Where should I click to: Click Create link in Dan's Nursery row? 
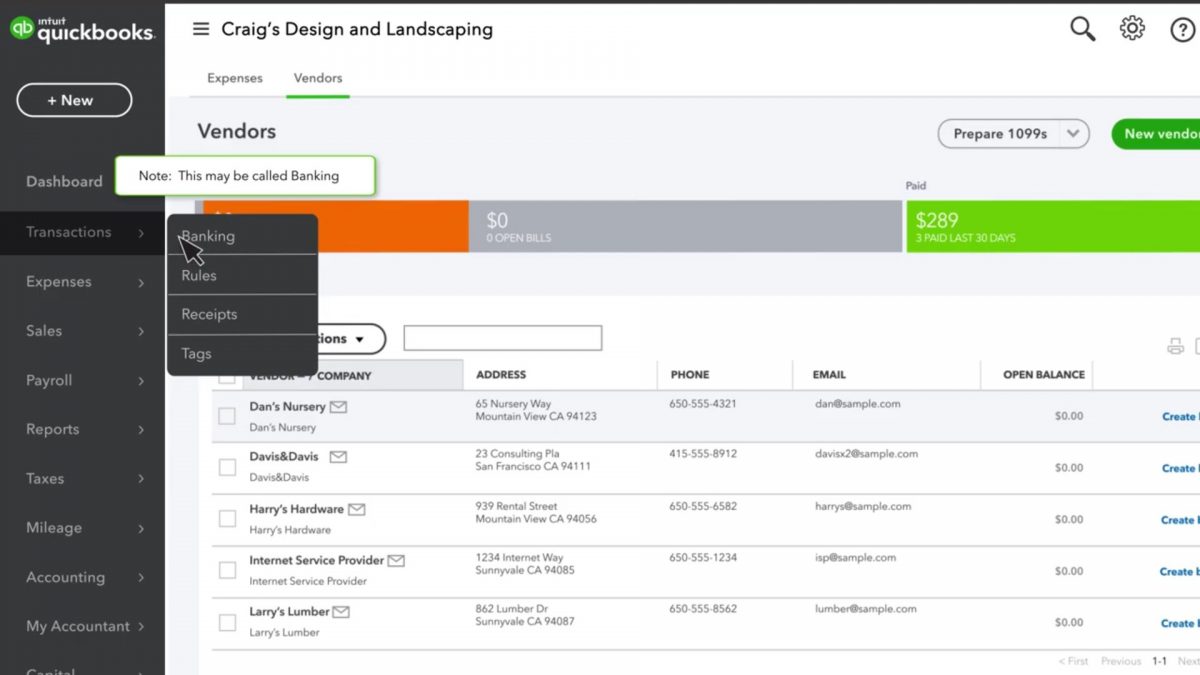1180,416
